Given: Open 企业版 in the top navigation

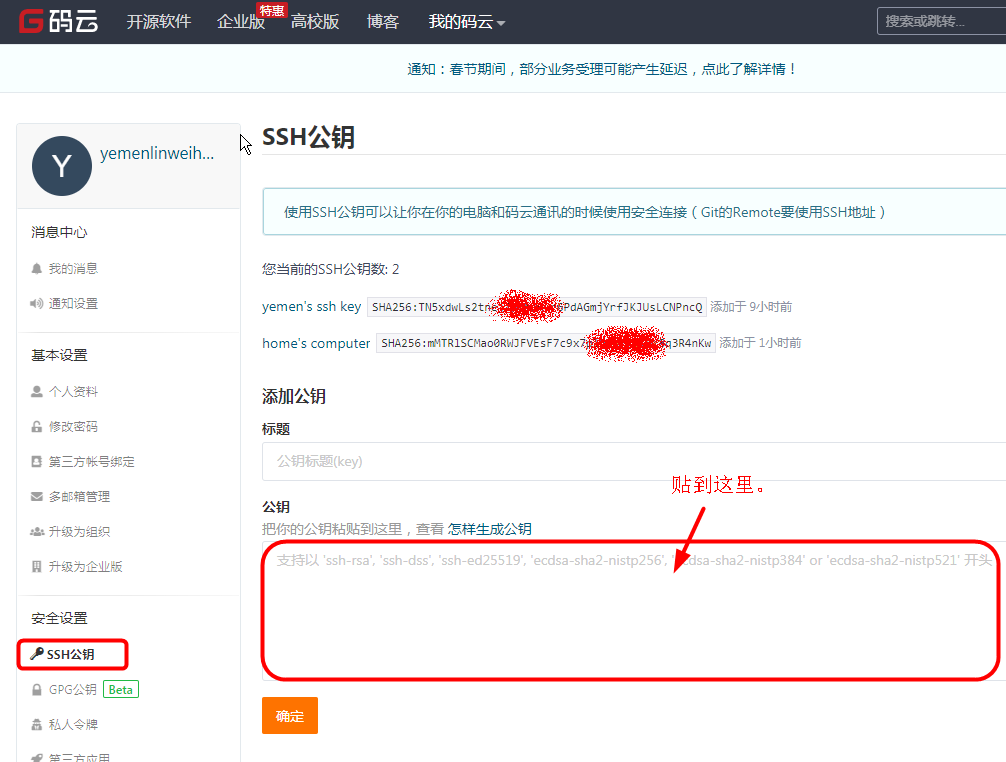Looking at the screenshot, I should pyautogui.click(x=241, y=22).
